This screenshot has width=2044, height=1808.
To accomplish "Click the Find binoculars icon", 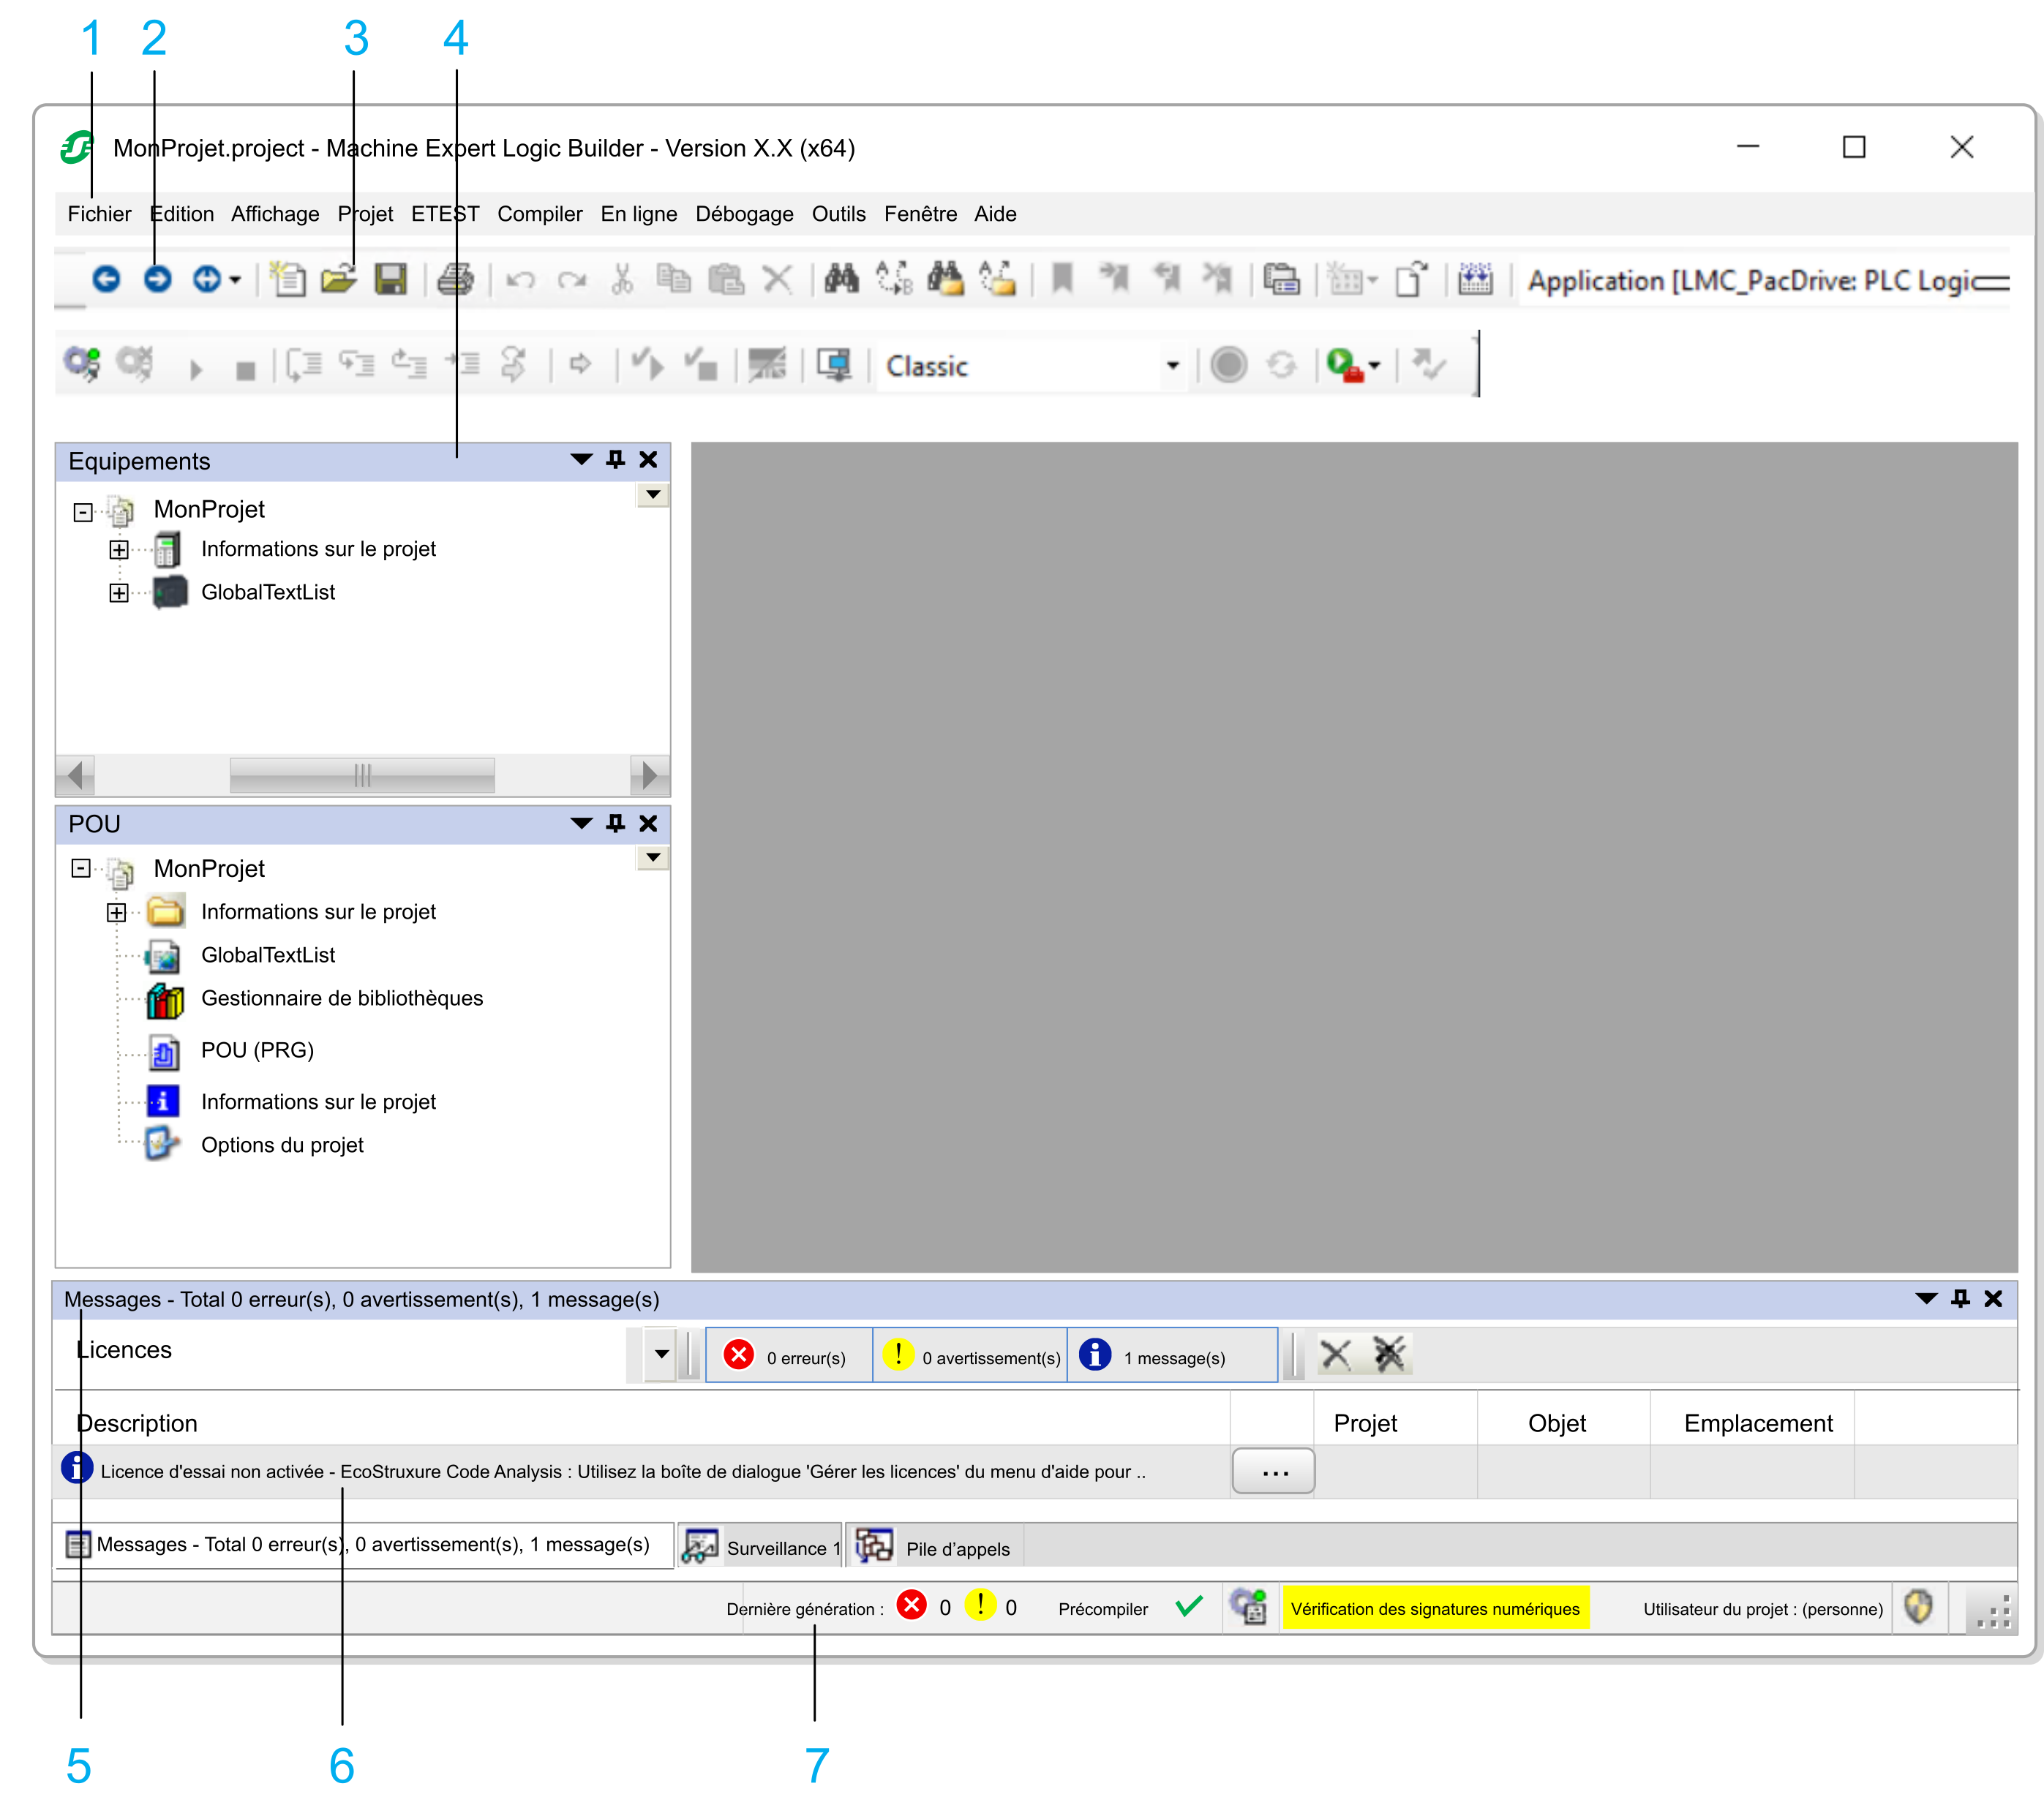I will coord(841,279).
